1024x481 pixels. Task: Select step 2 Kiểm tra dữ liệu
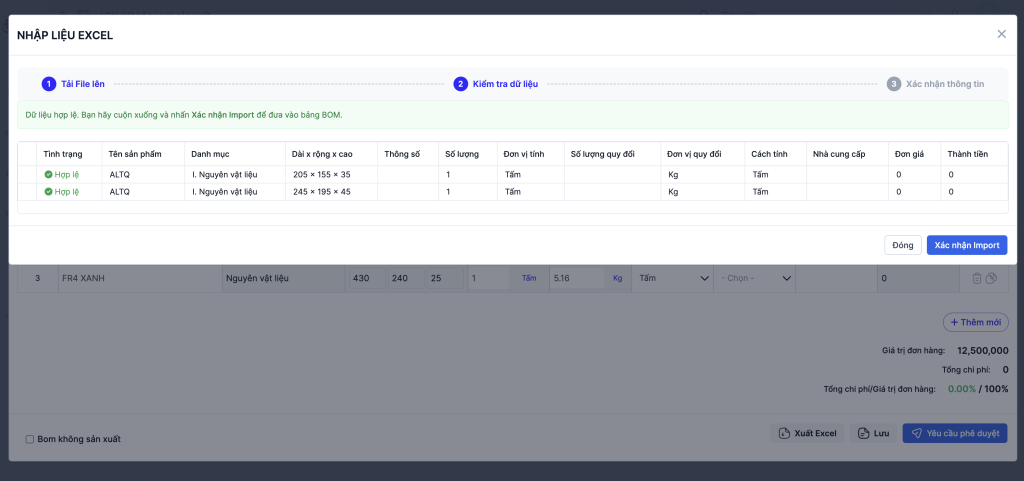point(496,84)
